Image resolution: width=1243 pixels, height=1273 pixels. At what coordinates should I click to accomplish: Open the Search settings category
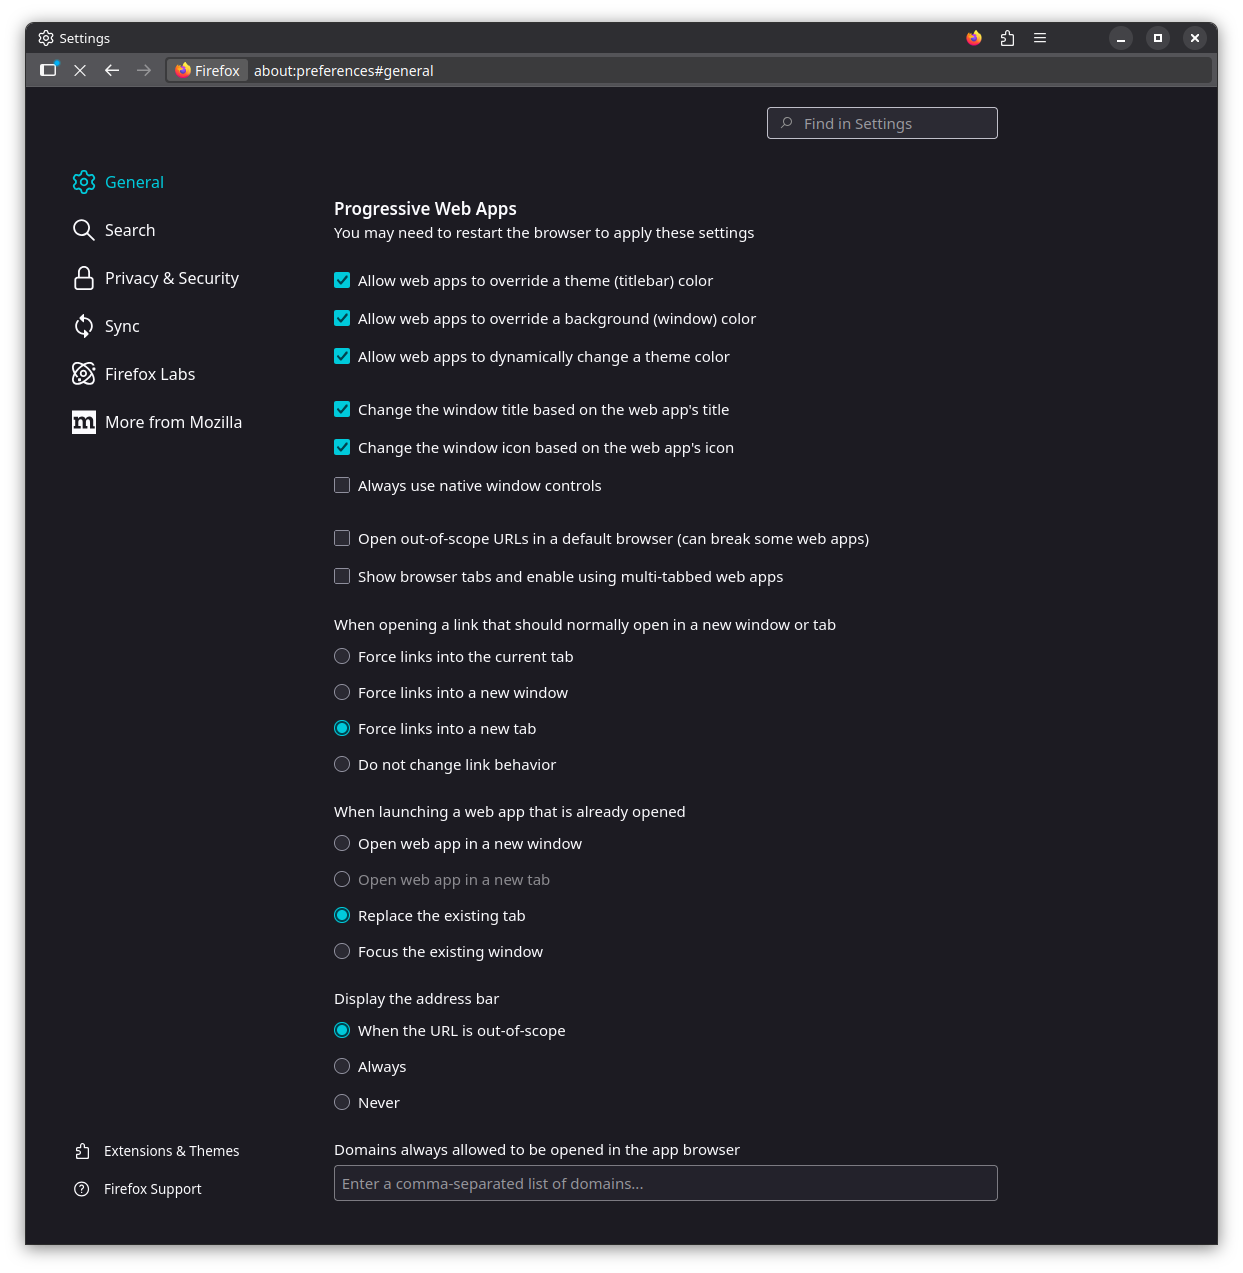[x=129, y=230]
